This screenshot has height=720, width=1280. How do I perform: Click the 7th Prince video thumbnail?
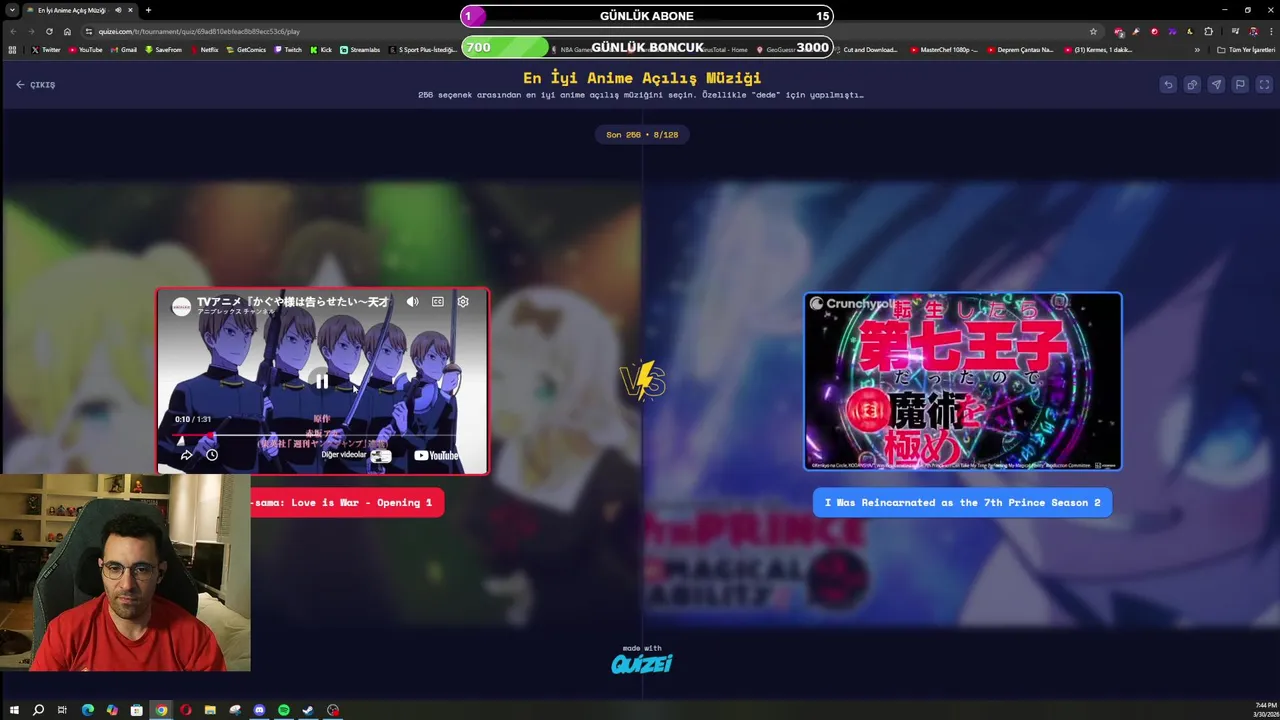coord(963,381)
